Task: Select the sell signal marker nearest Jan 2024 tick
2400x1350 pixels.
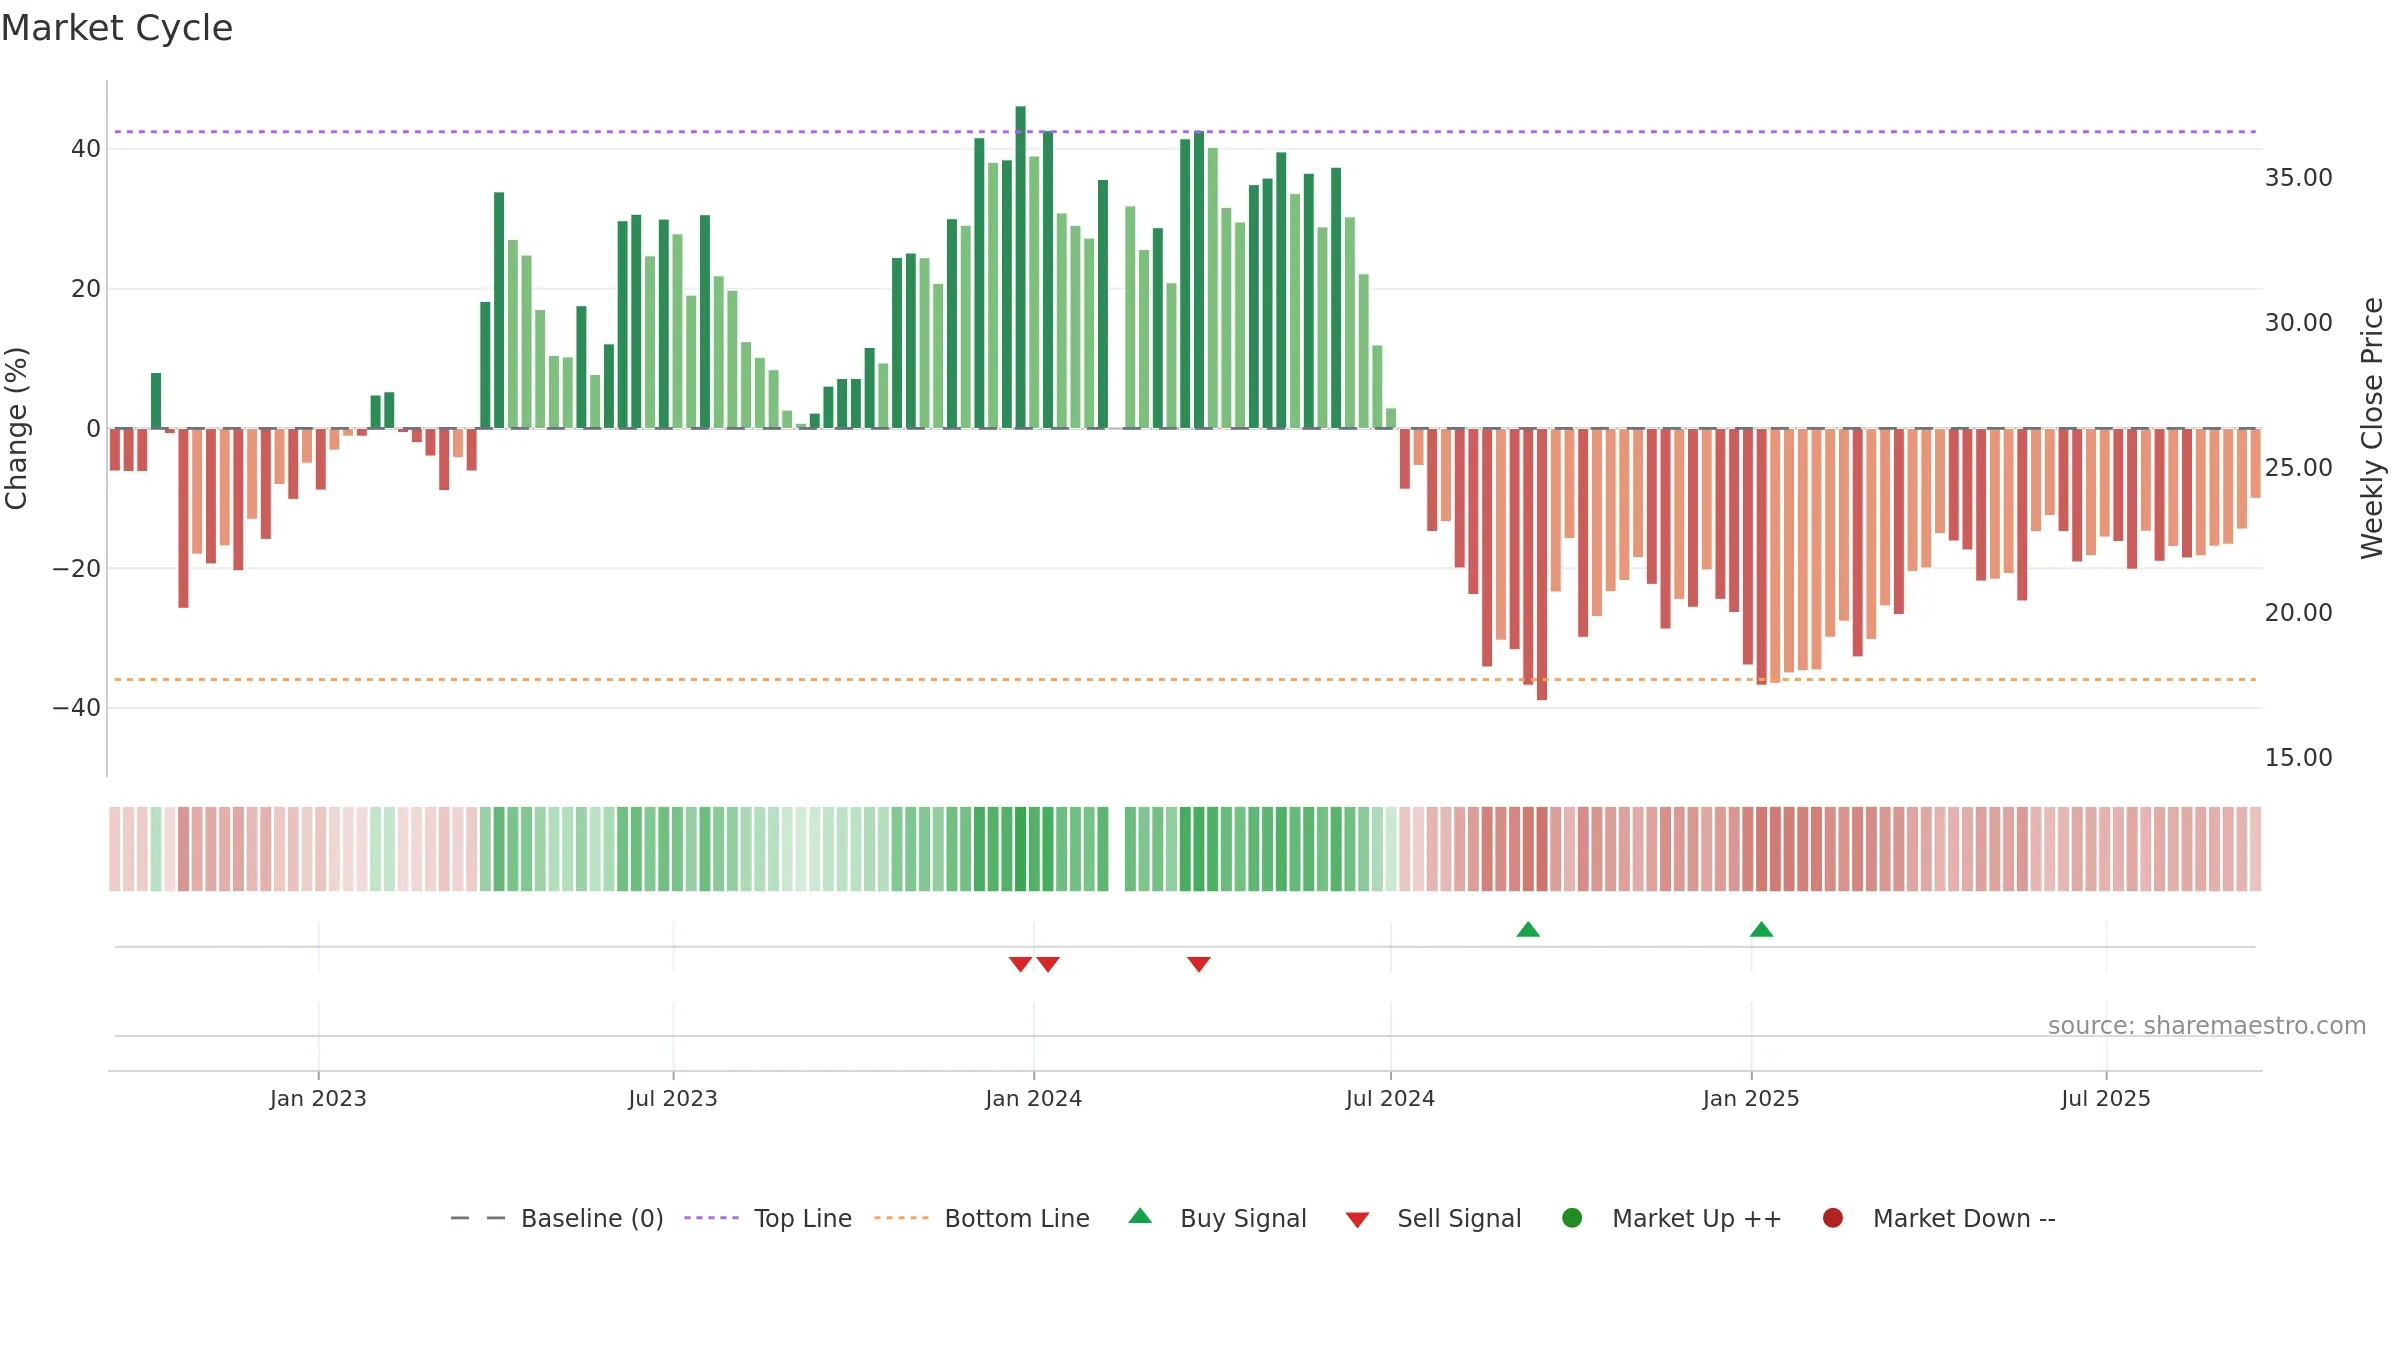Action: [1048, 964]
